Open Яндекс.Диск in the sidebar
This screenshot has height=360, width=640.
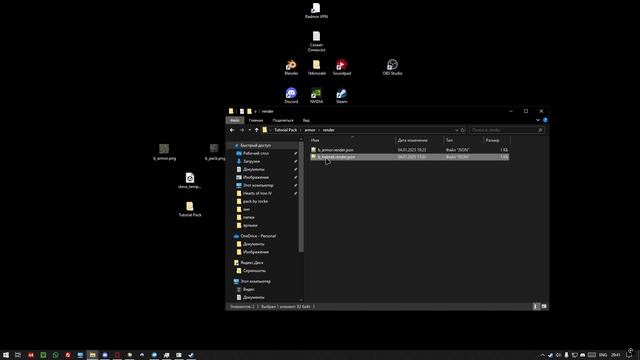tap(251, 263)
